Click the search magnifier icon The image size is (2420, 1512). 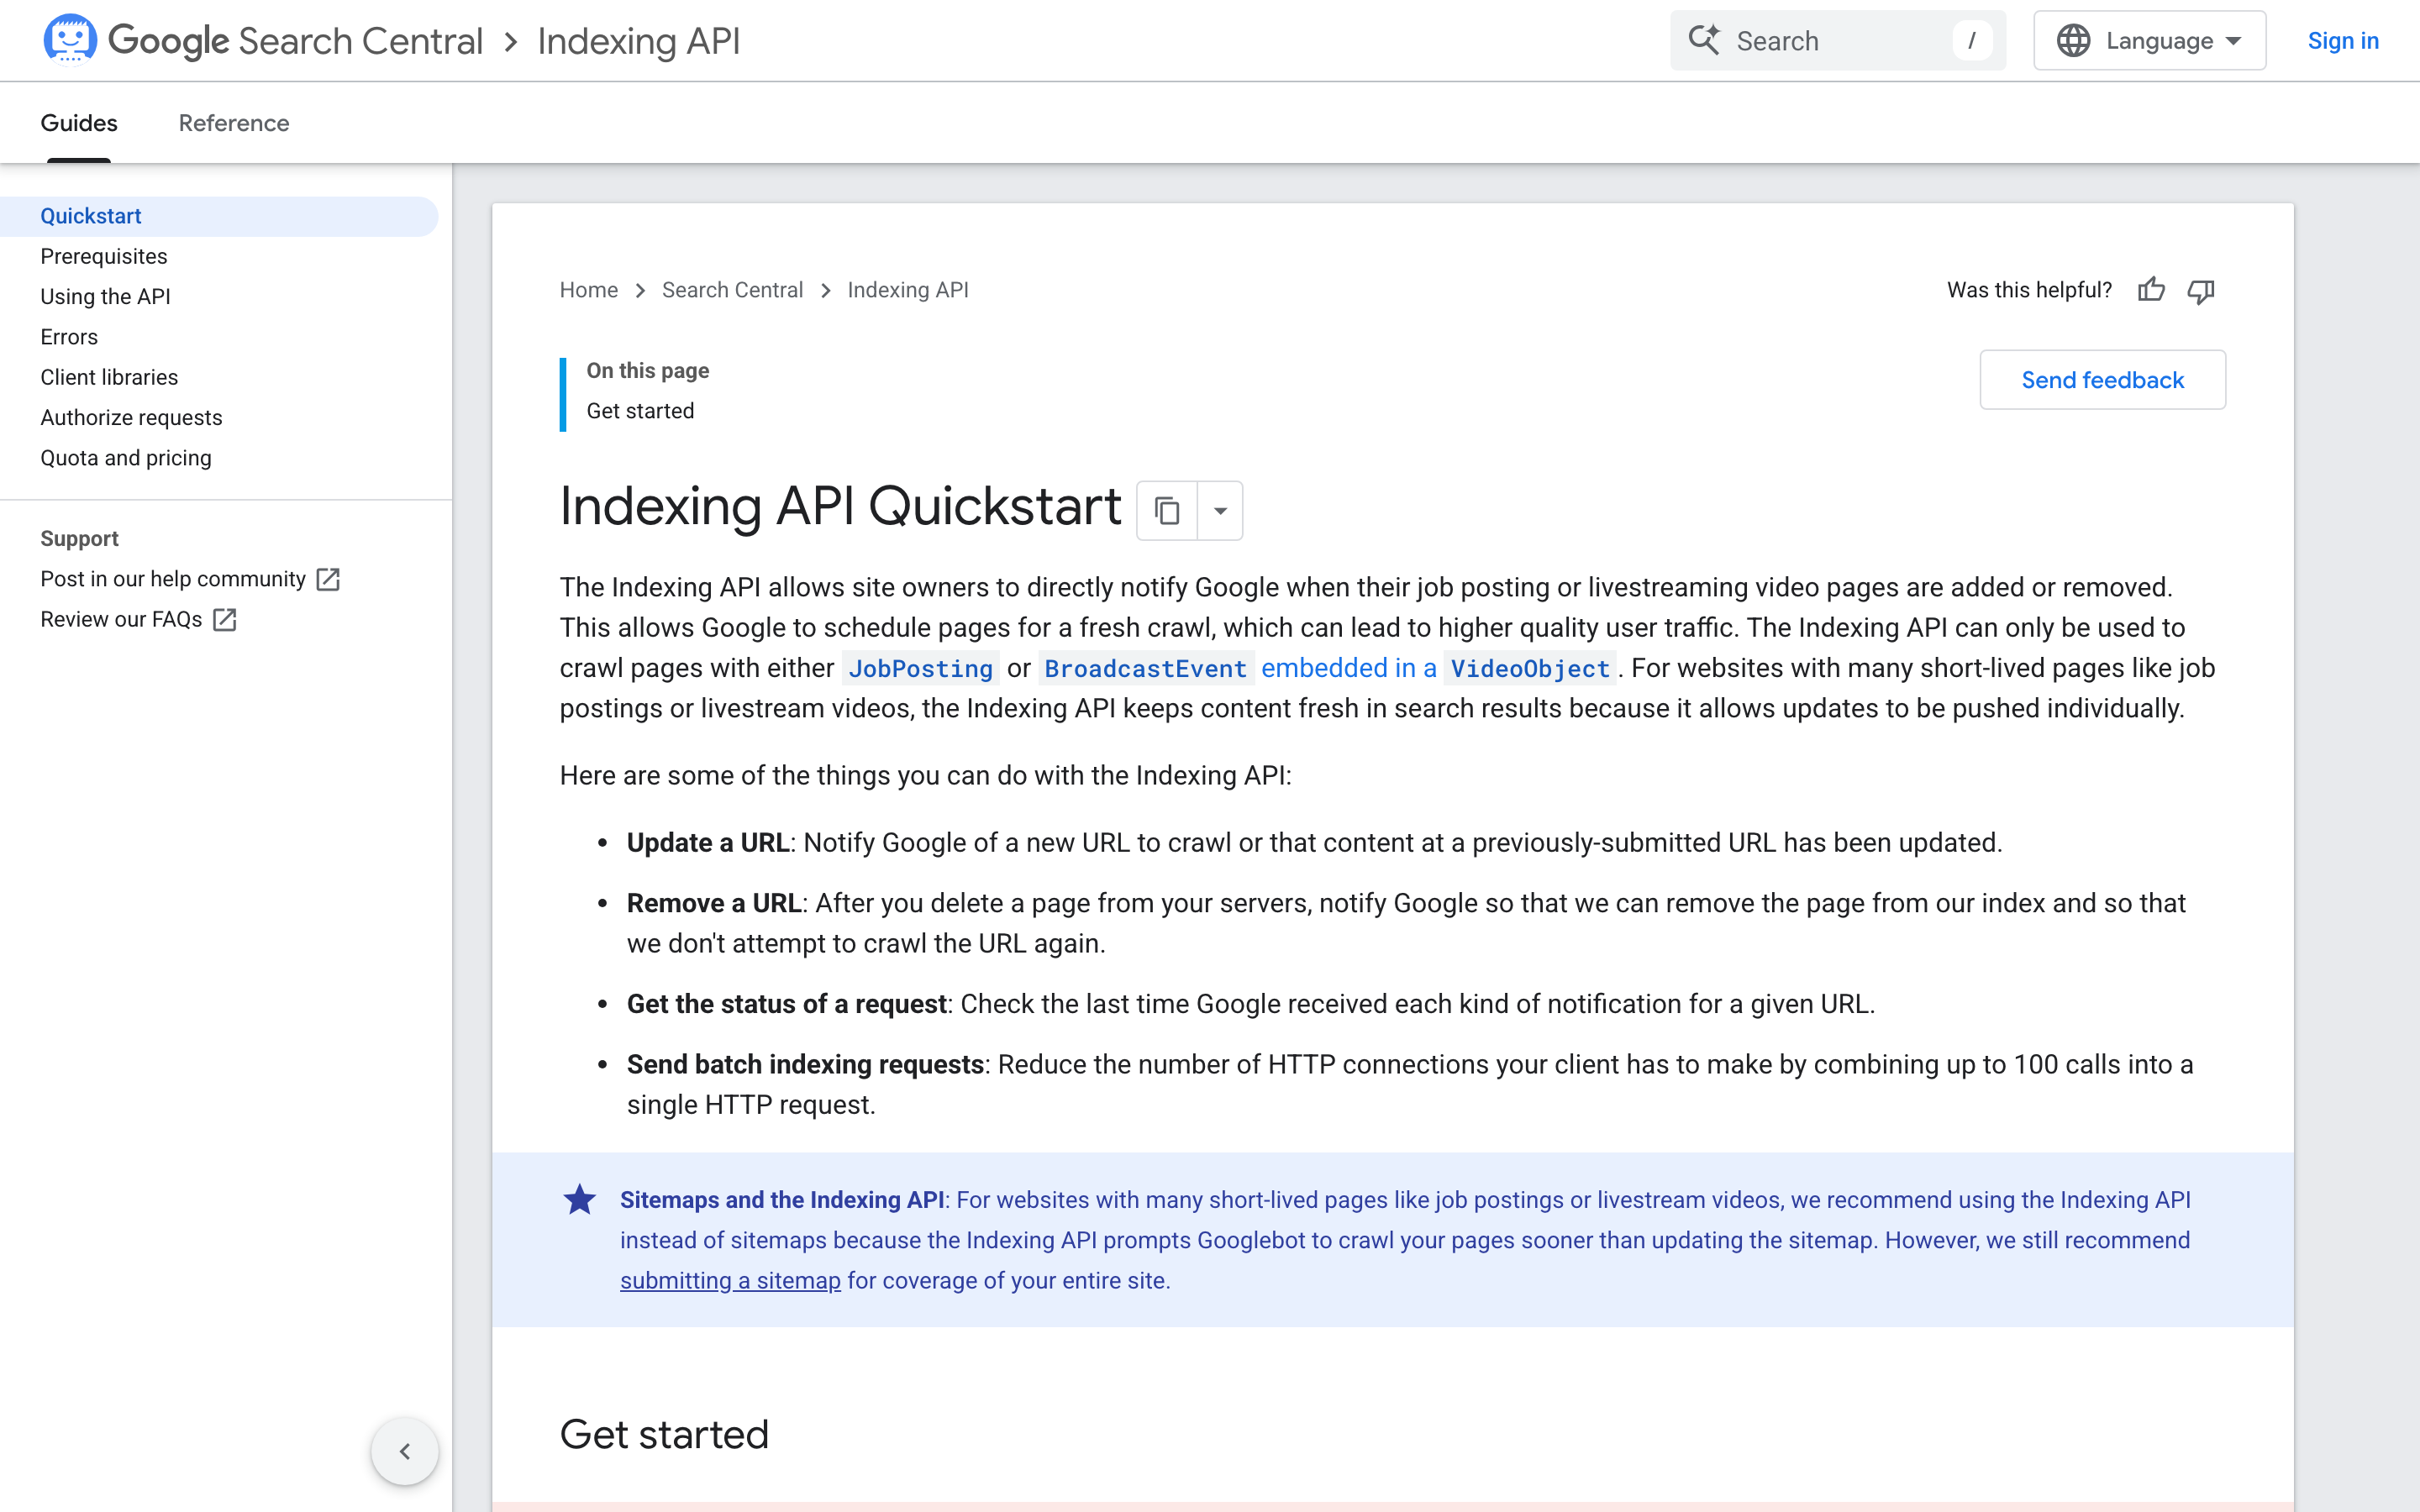1704,40
